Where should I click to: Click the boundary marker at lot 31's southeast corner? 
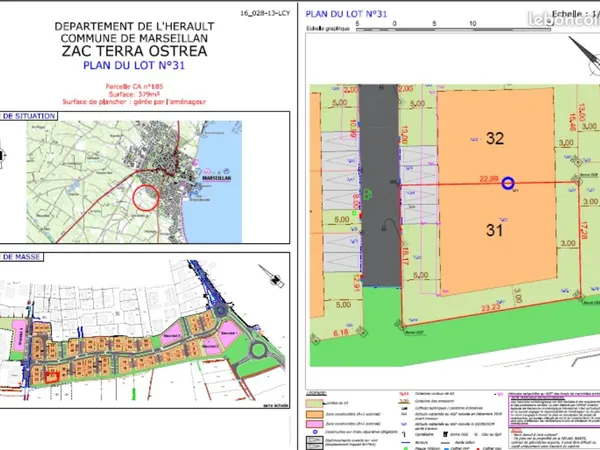580,296
